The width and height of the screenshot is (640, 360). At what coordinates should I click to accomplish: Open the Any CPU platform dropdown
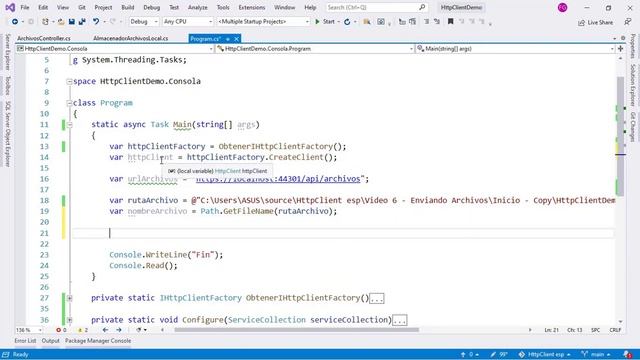point(188,22)
